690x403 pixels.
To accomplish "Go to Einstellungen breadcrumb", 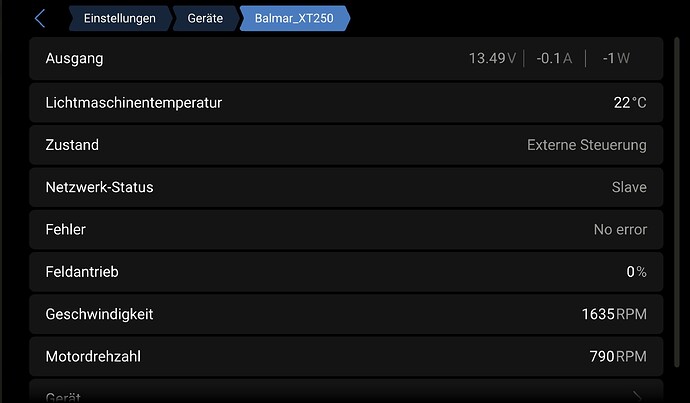I will tap(119, 18).
